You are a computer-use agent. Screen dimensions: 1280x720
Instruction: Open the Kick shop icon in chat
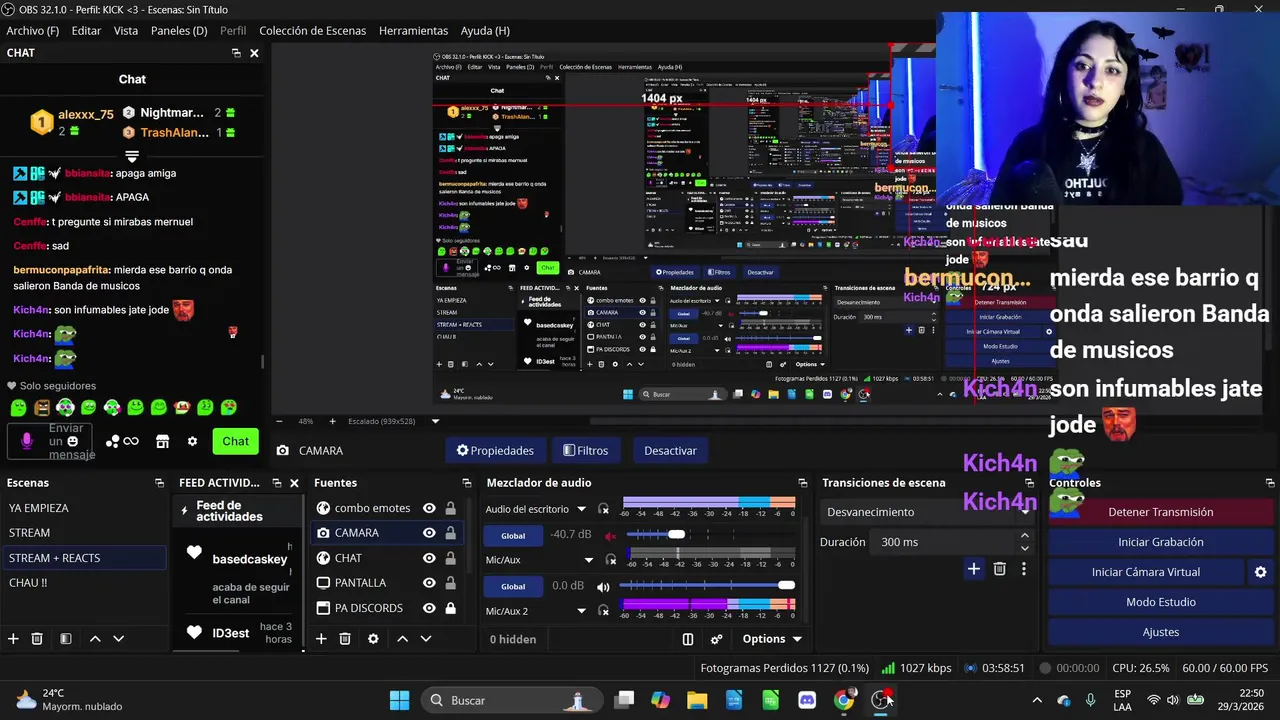(162, 441)
